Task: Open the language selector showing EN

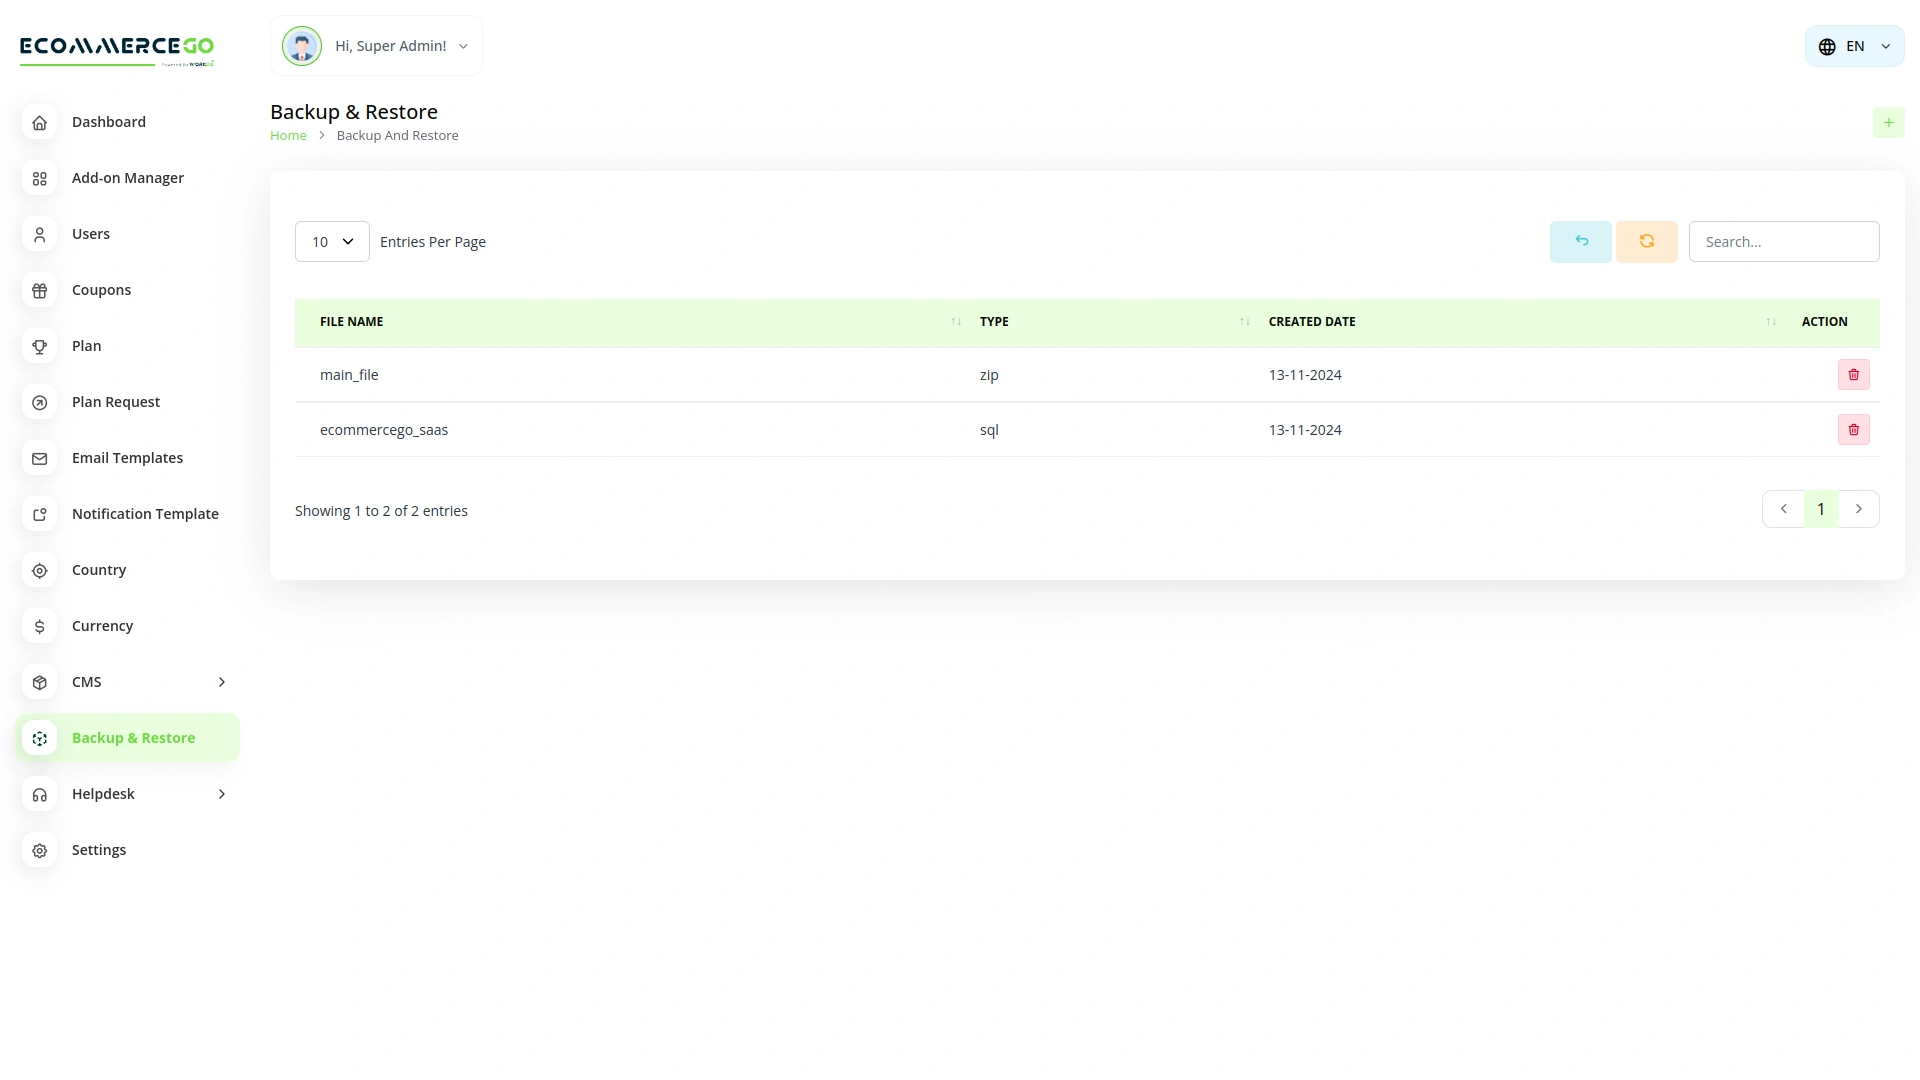Action: pos(1854,45)
